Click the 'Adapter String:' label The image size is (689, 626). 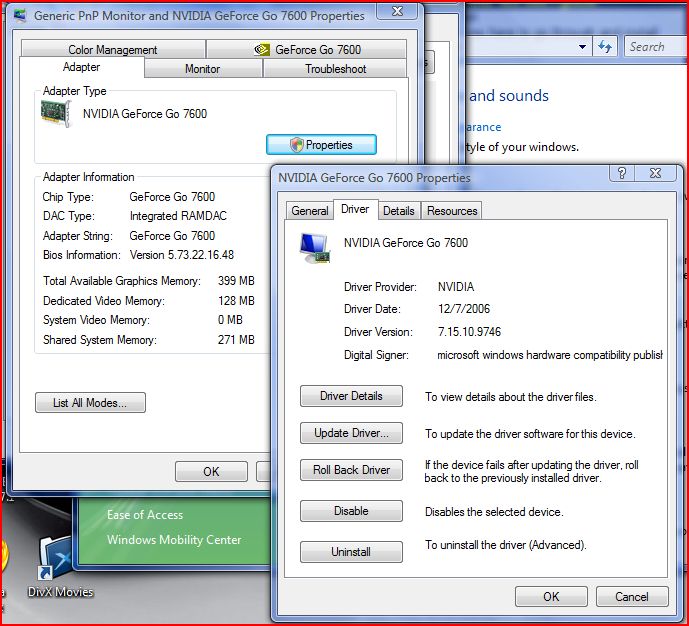coord(78,236)
